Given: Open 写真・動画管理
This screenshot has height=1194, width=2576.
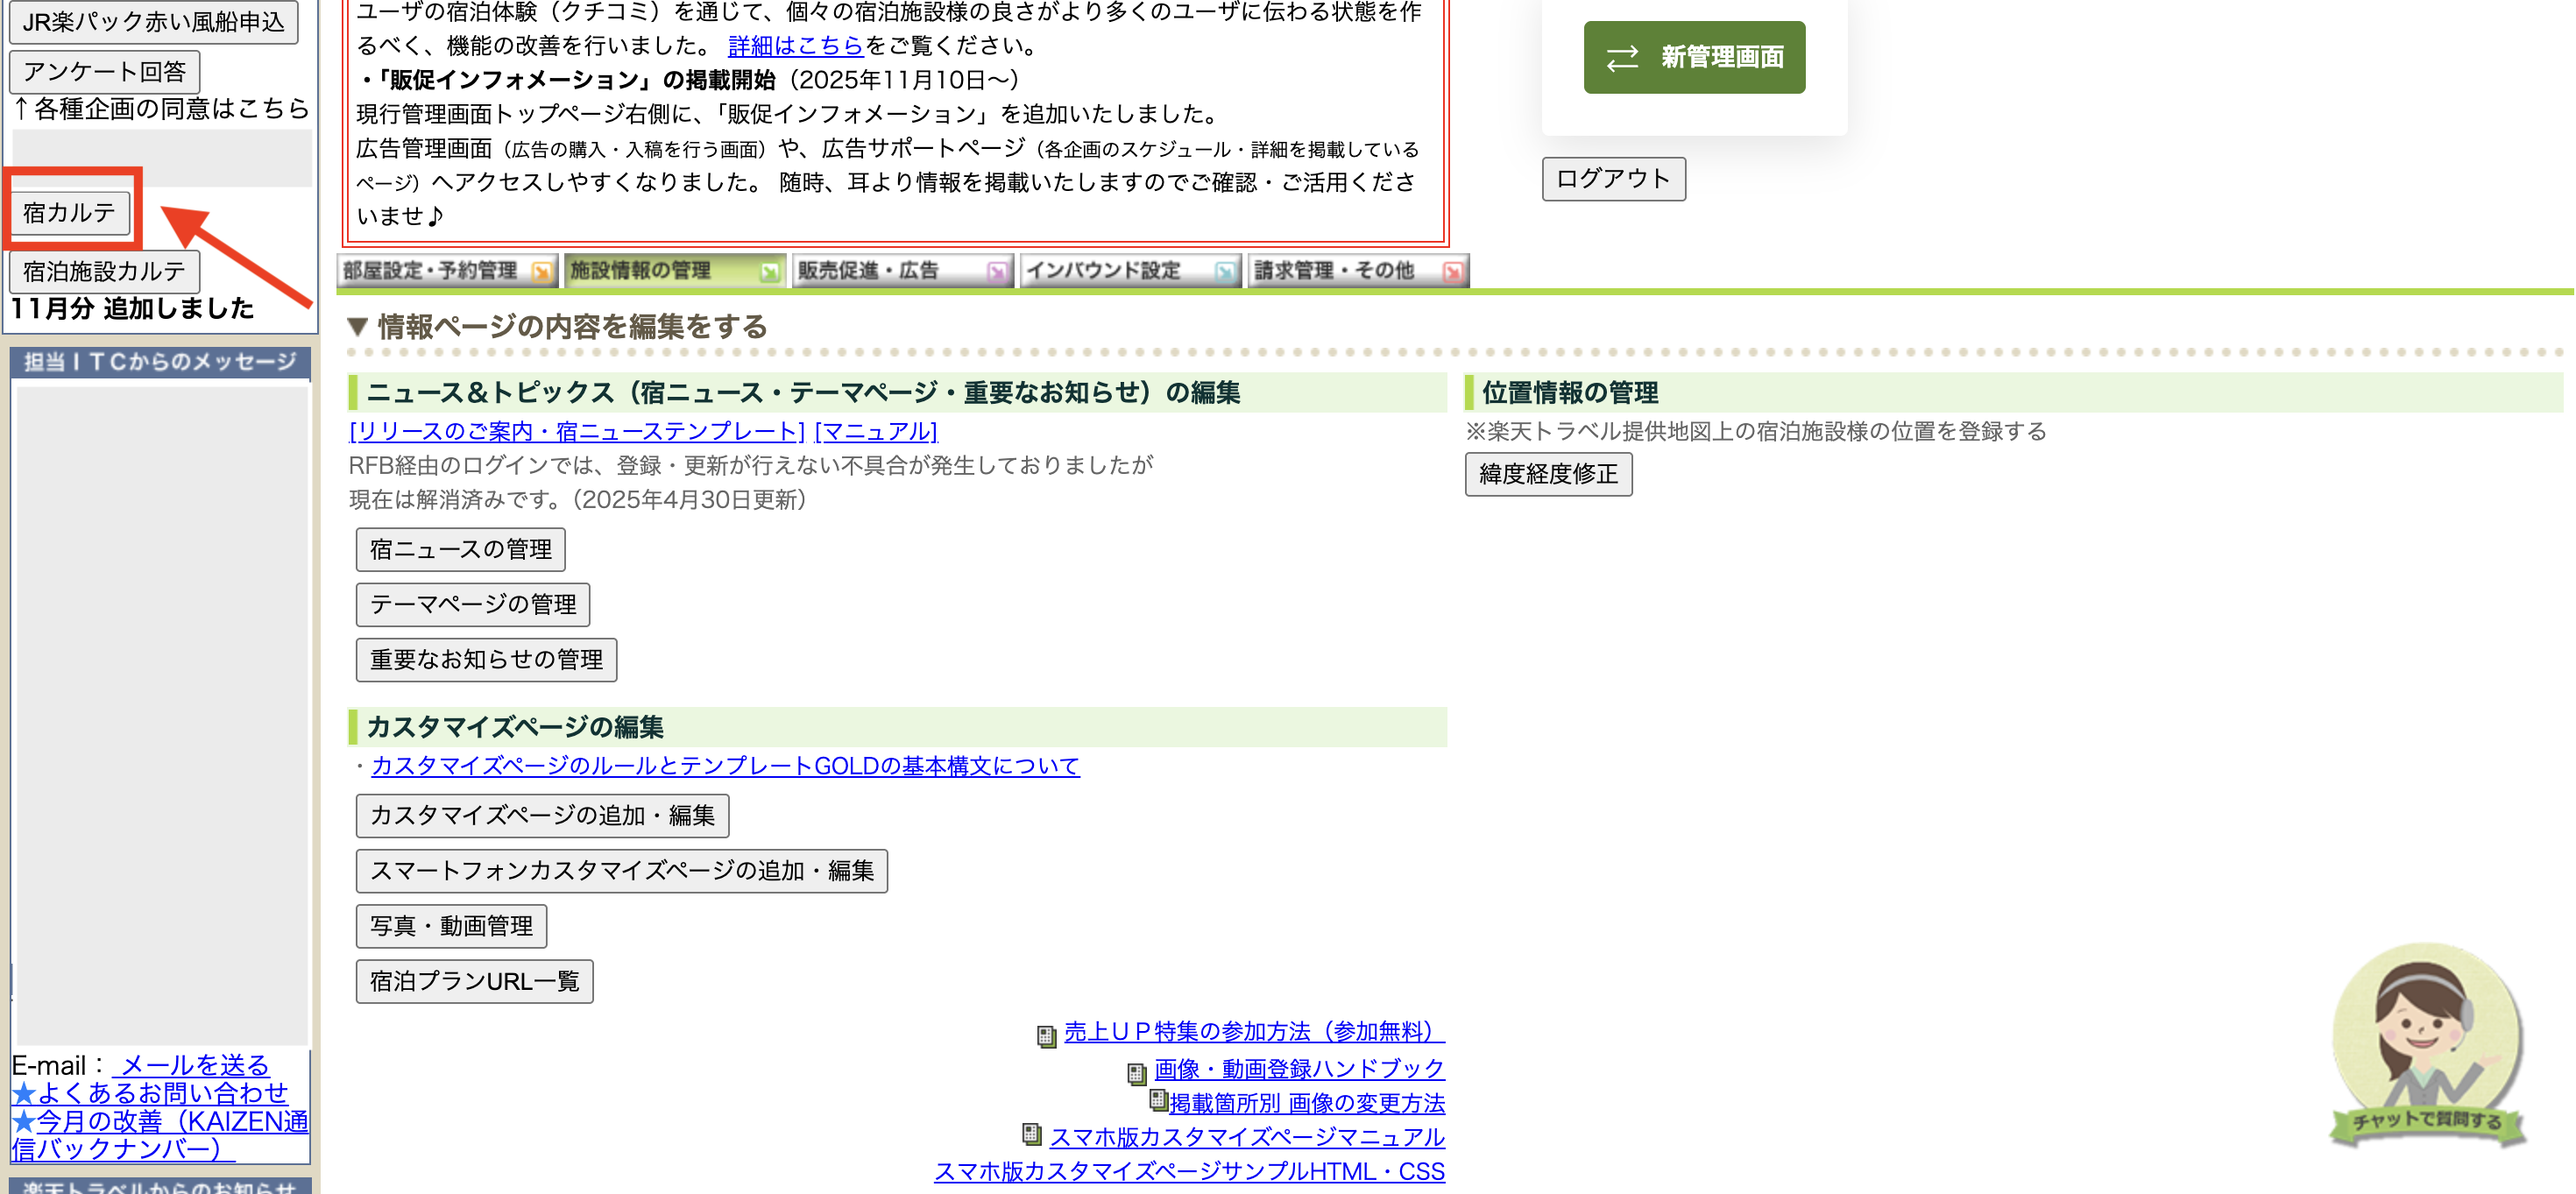Looking at the screenshot, I should 450,926.
